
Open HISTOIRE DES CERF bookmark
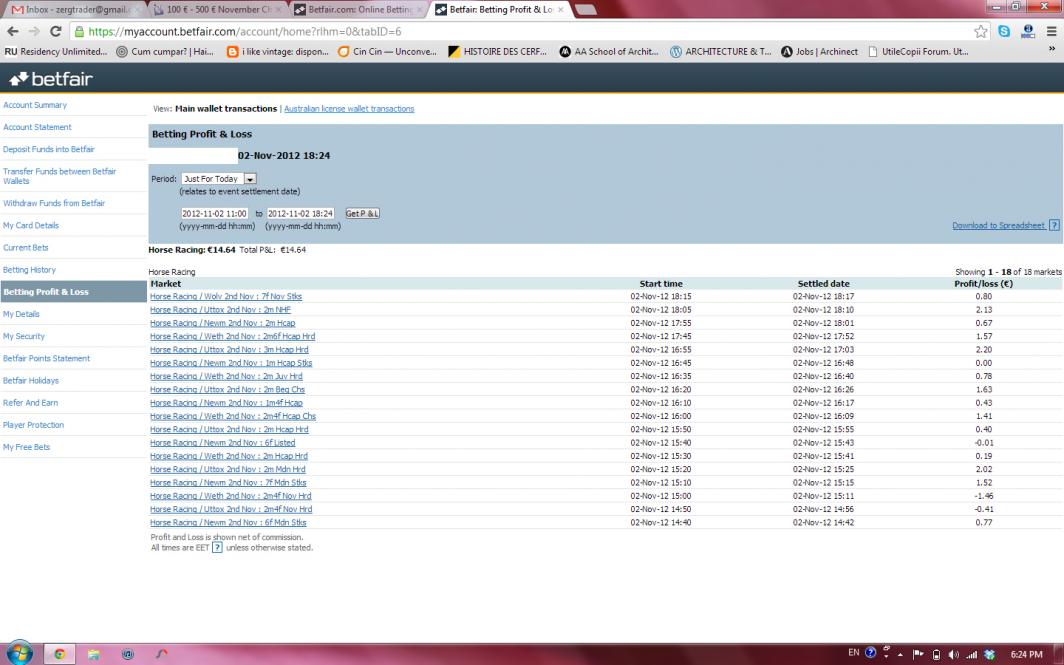click(x=497, y=52)
